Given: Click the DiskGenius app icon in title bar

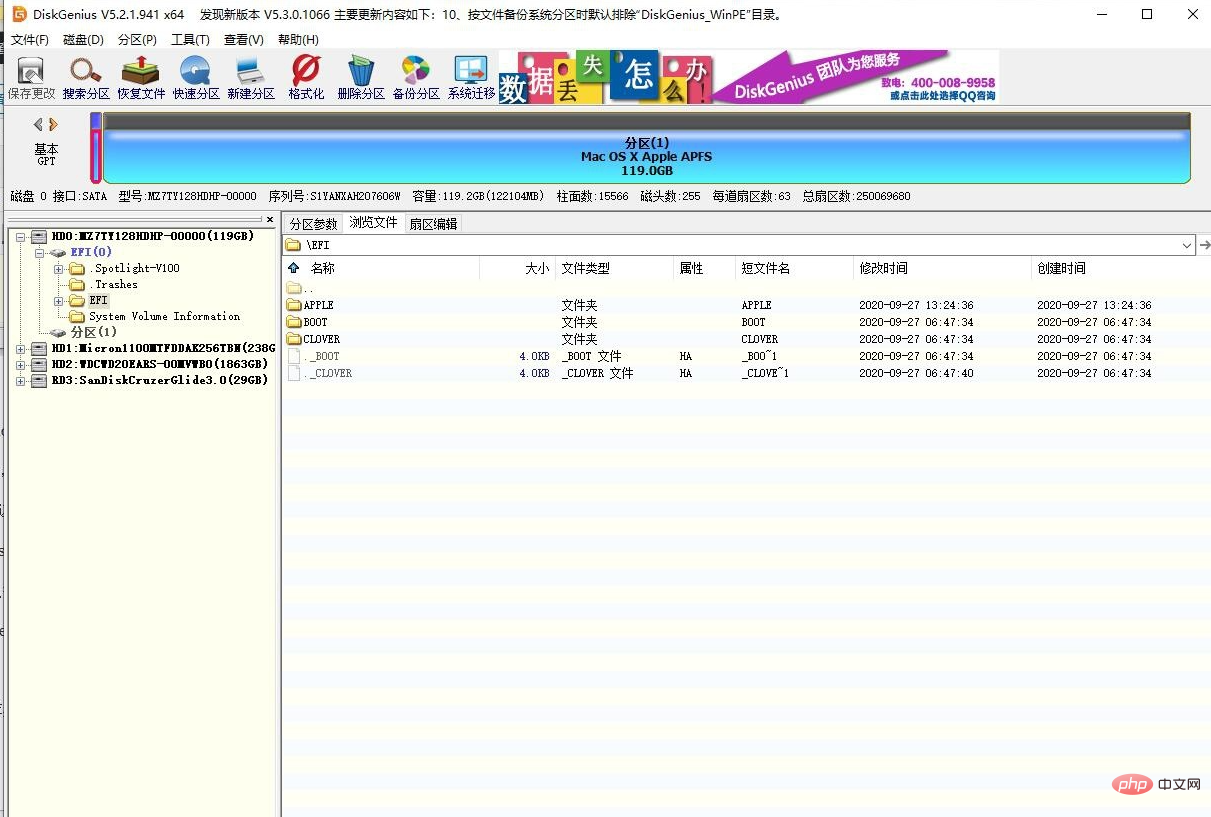Looking at the screenshot, I should 19,14.
